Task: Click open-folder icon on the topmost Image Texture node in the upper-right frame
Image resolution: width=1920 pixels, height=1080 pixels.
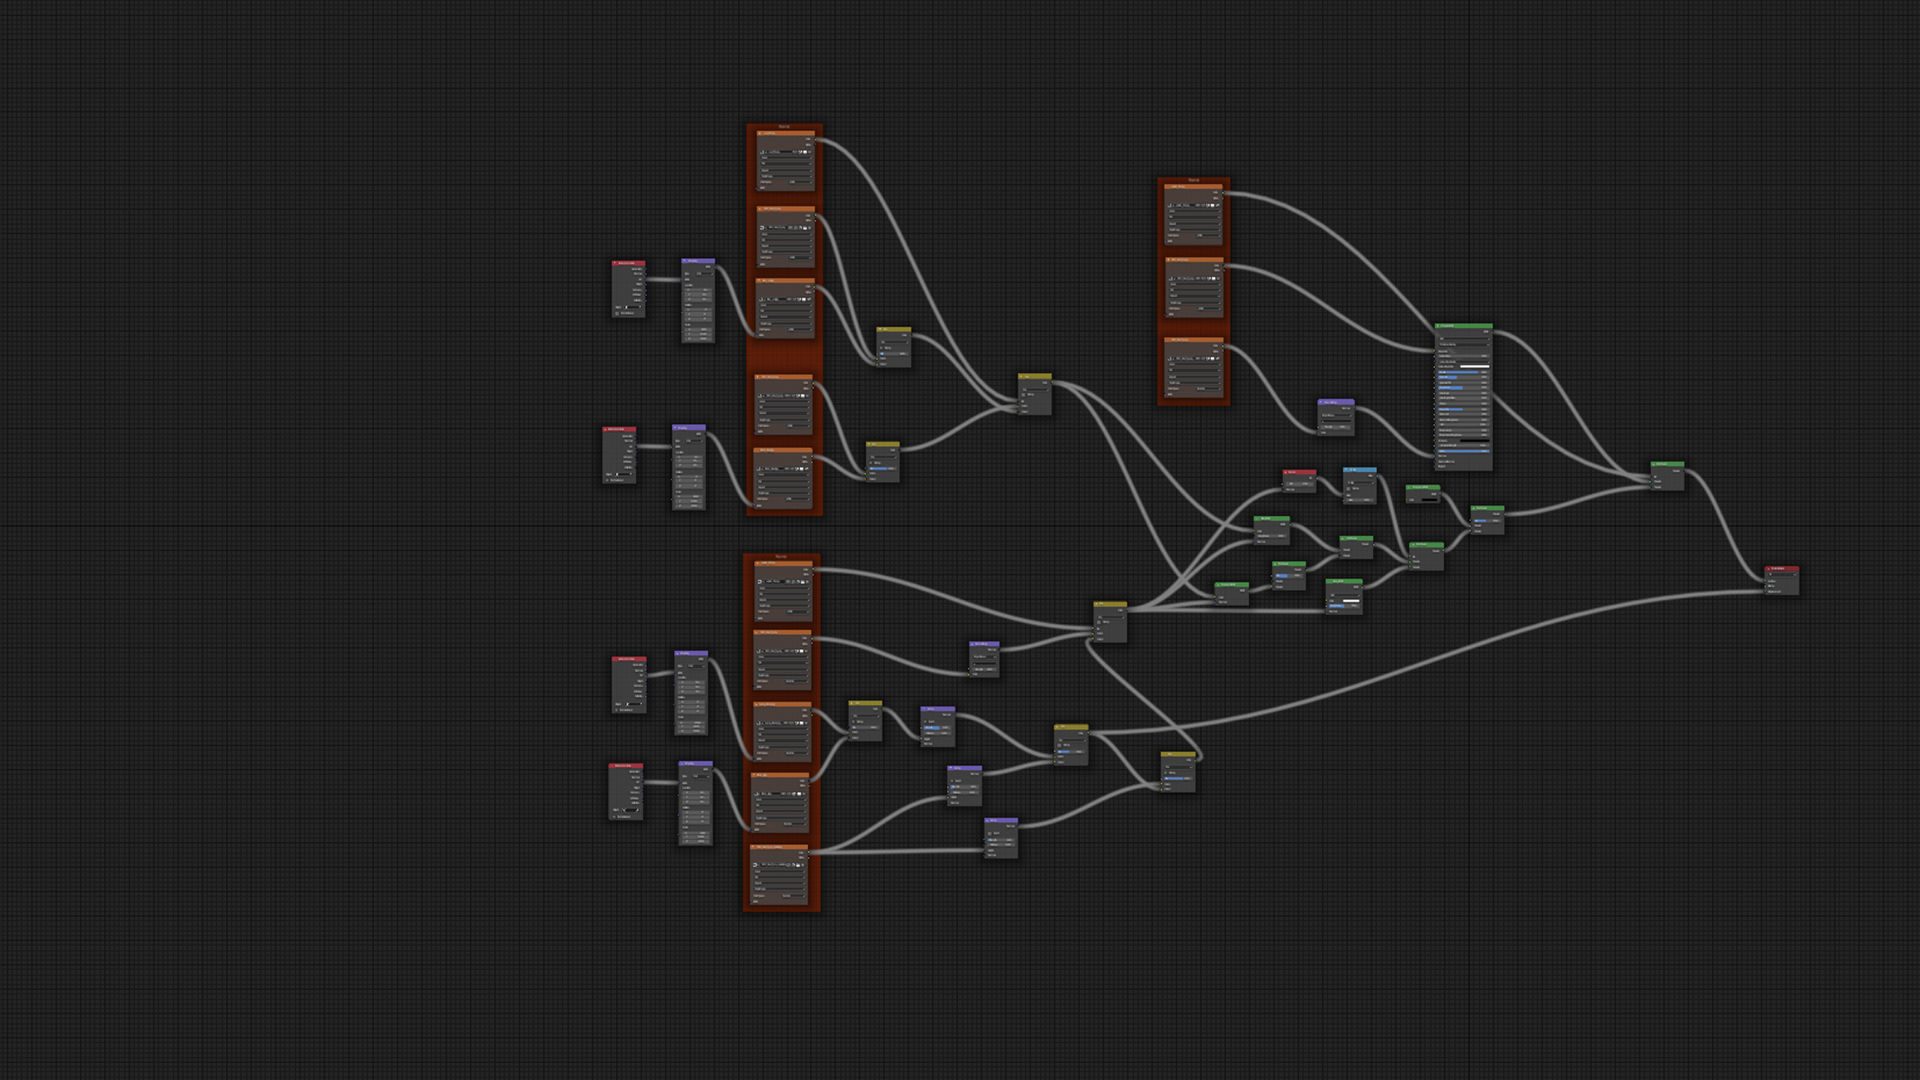Action: [x=1212, y=205]
